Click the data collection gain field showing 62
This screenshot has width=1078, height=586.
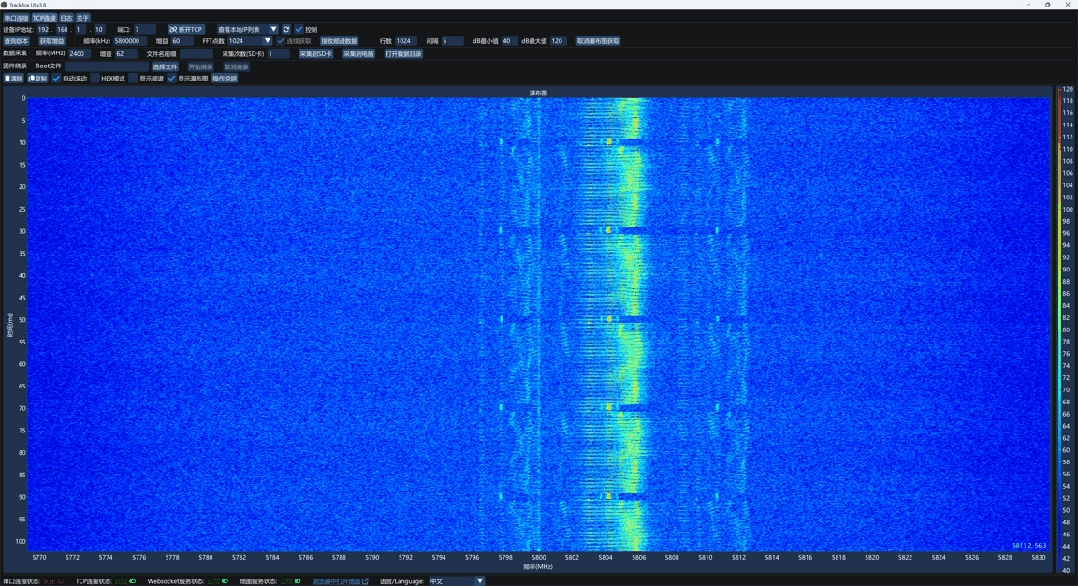point(125,54)
